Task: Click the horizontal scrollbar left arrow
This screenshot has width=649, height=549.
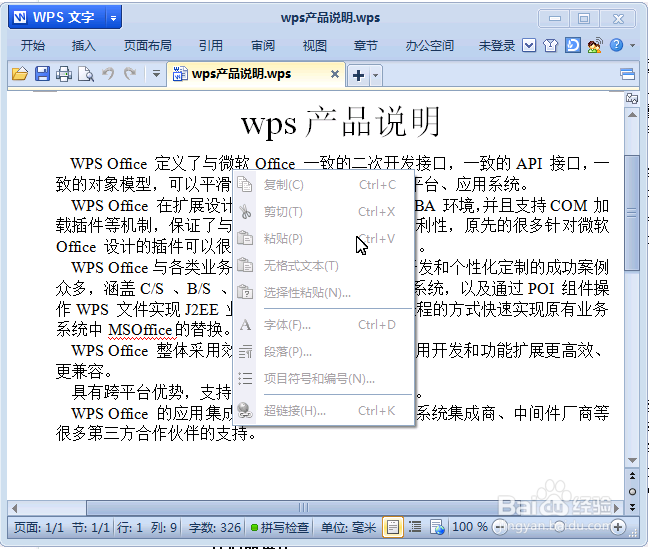Action: click(x=15, y=508)
